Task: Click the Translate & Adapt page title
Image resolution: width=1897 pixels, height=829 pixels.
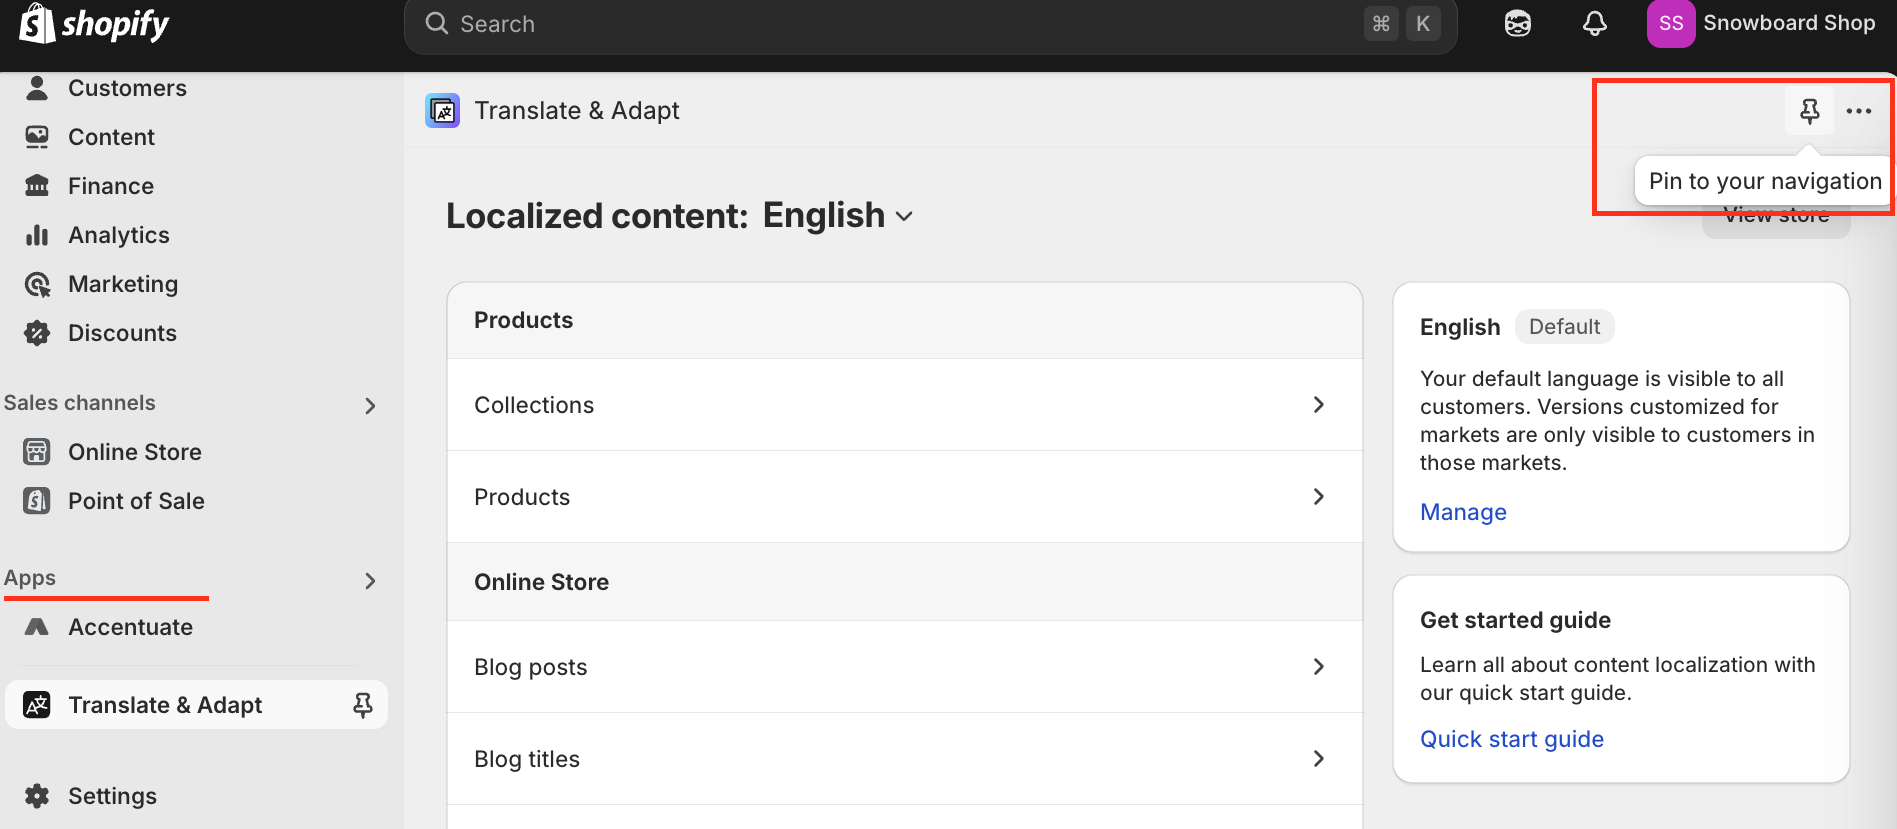Action: coord(577,110)
